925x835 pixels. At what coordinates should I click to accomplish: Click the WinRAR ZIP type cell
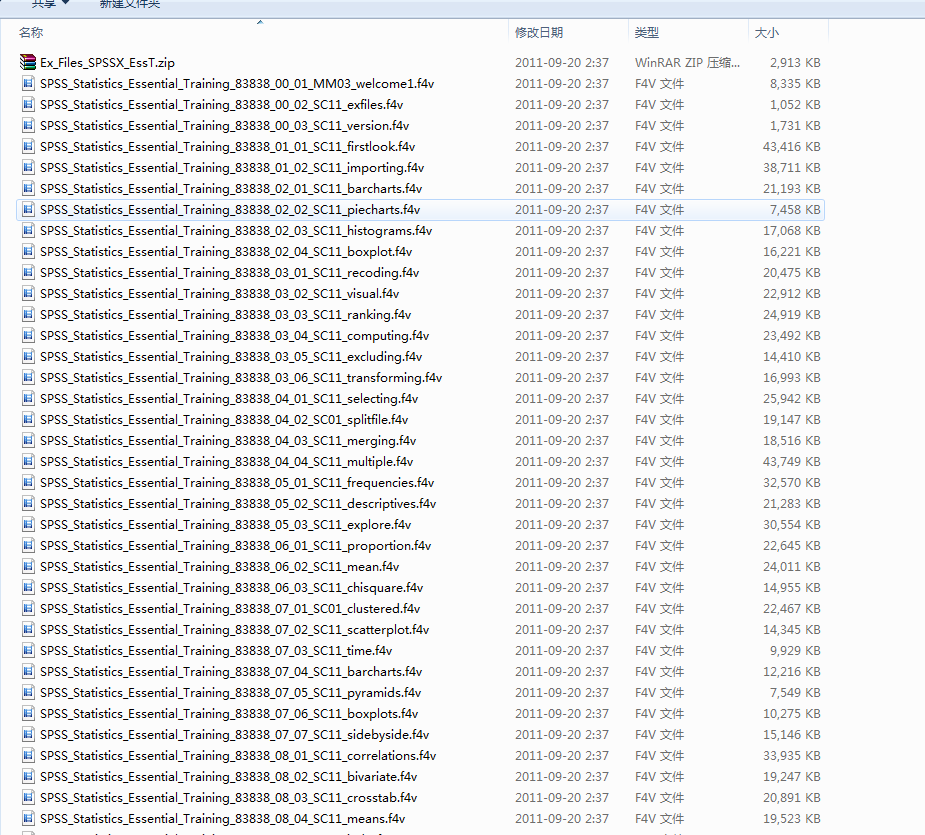pos(687,63)
